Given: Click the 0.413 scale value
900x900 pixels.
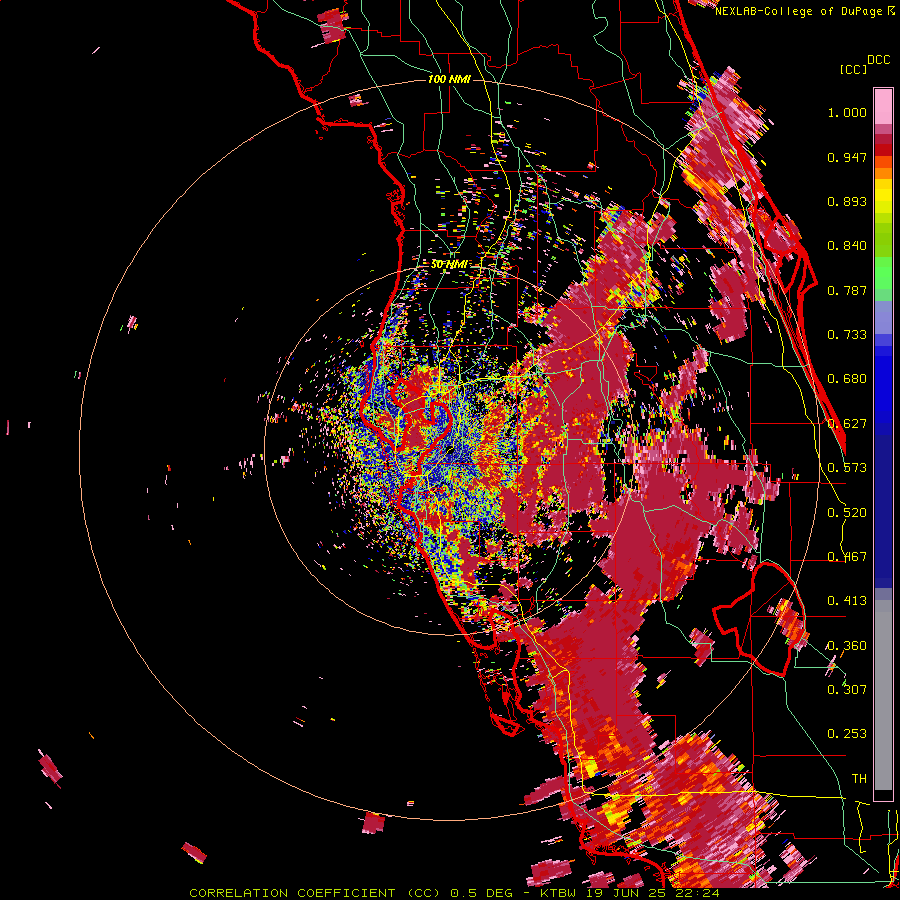Looking at the screenshot, I should tap(847, 601).
